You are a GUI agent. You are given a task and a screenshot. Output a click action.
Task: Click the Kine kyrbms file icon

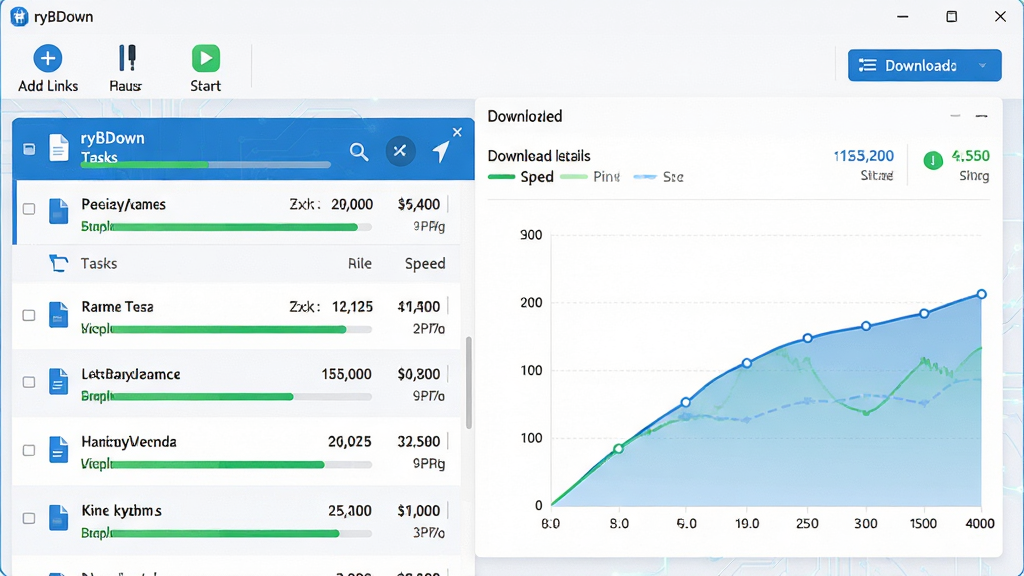(x=59, y=518)
